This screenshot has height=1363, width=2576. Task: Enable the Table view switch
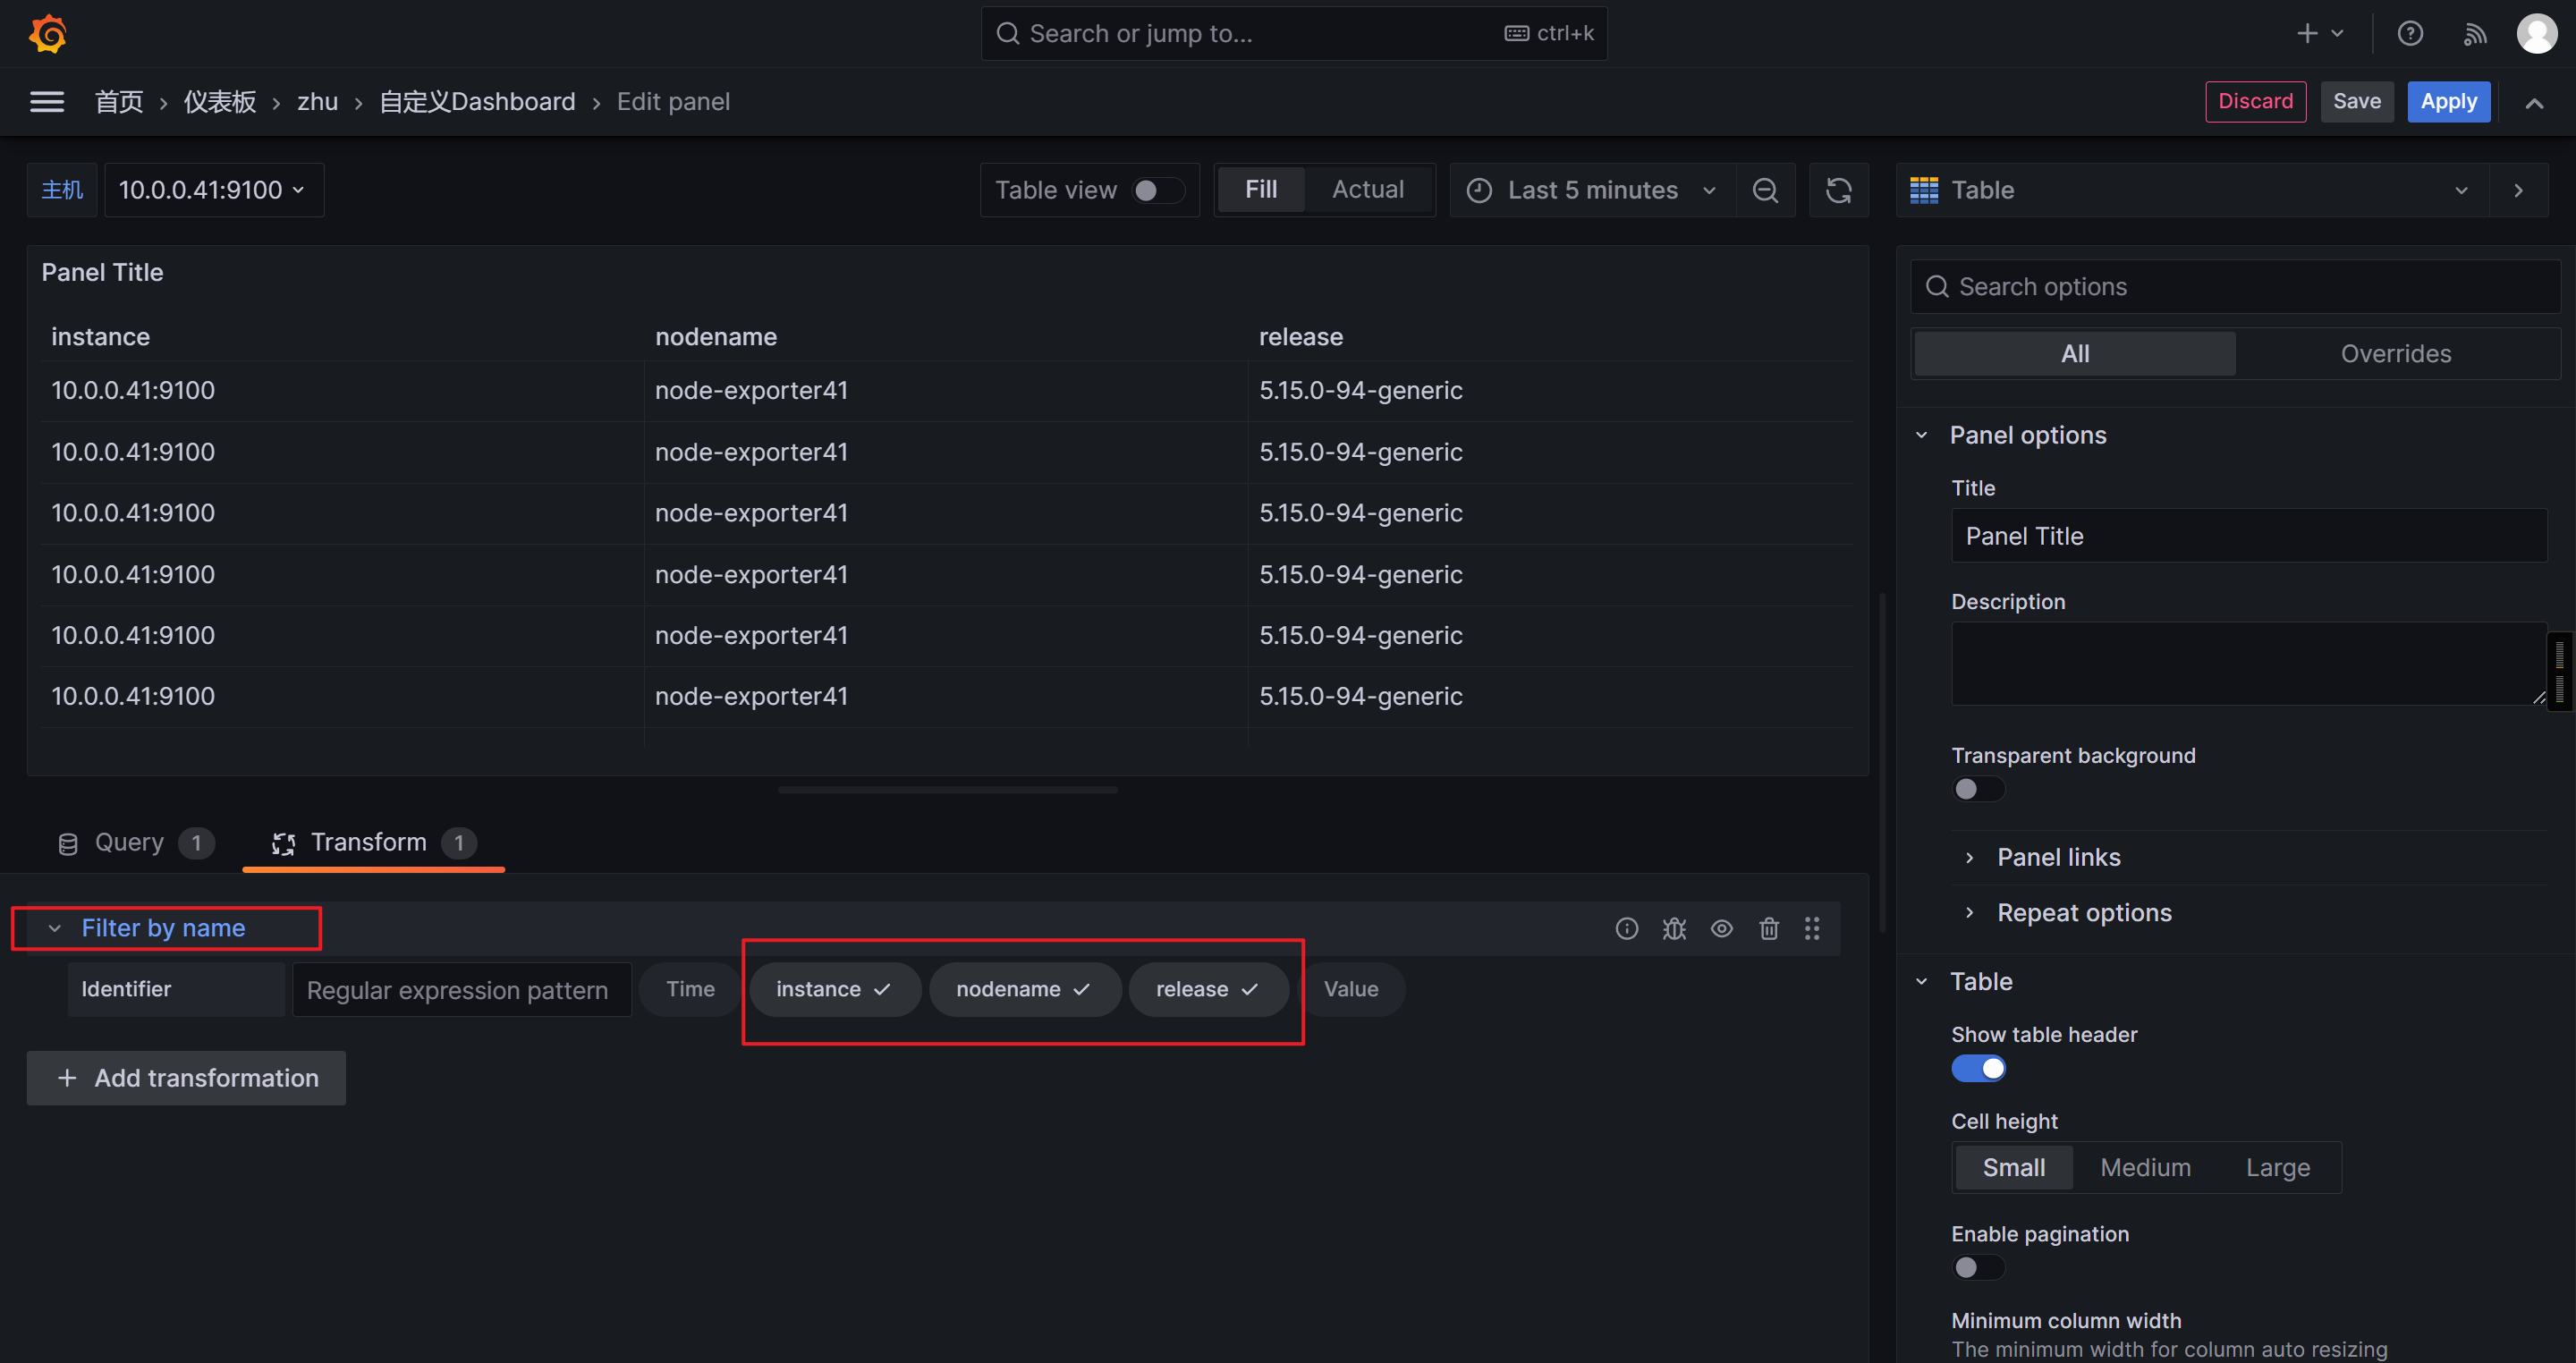[x=1157, y=190]
